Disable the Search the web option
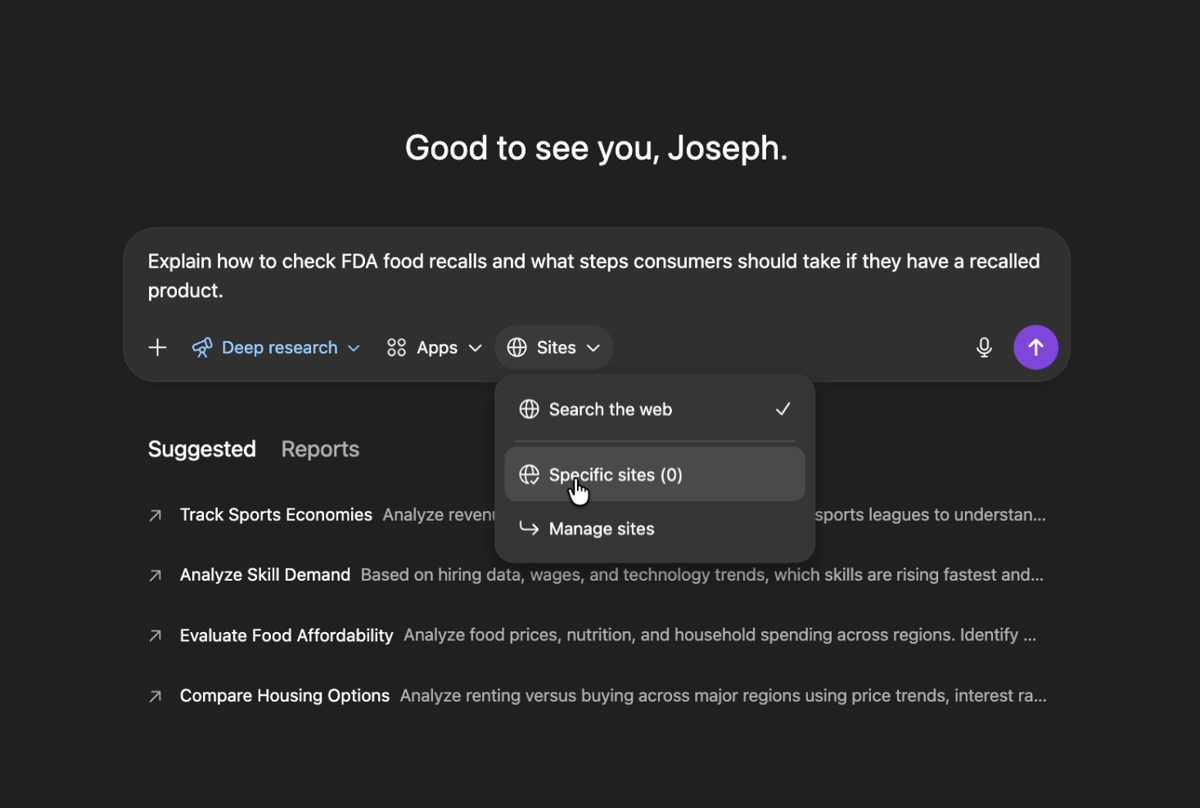 tap(655, 409)
